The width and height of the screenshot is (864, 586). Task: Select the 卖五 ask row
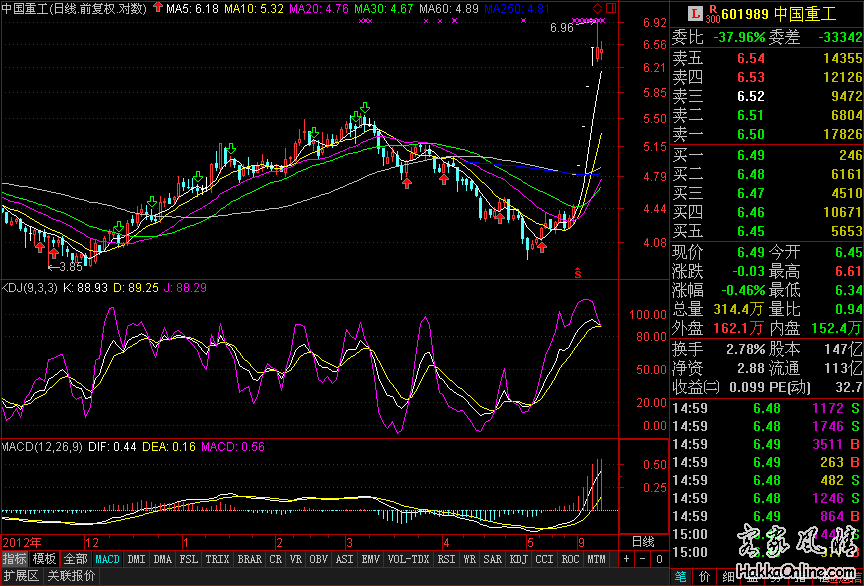click(x=767, y=58)
